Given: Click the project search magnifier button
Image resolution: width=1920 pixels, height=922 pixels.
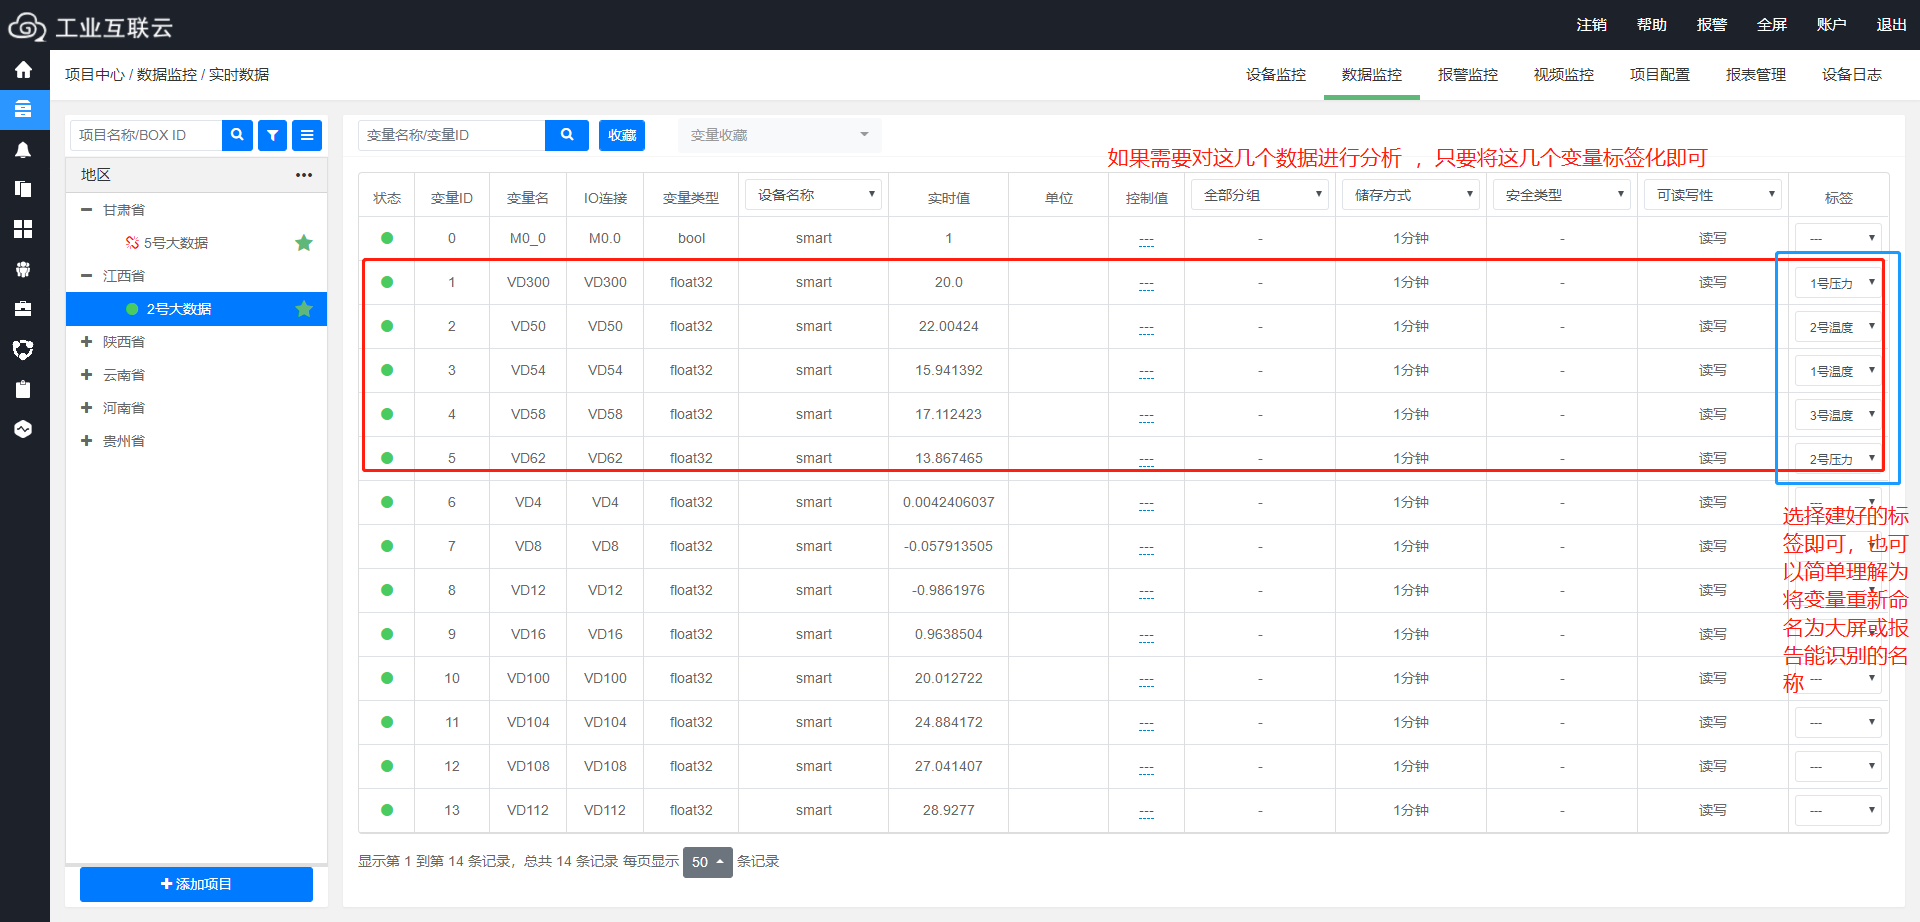Looking at the screenshot, I should click(x=237, y=135).
